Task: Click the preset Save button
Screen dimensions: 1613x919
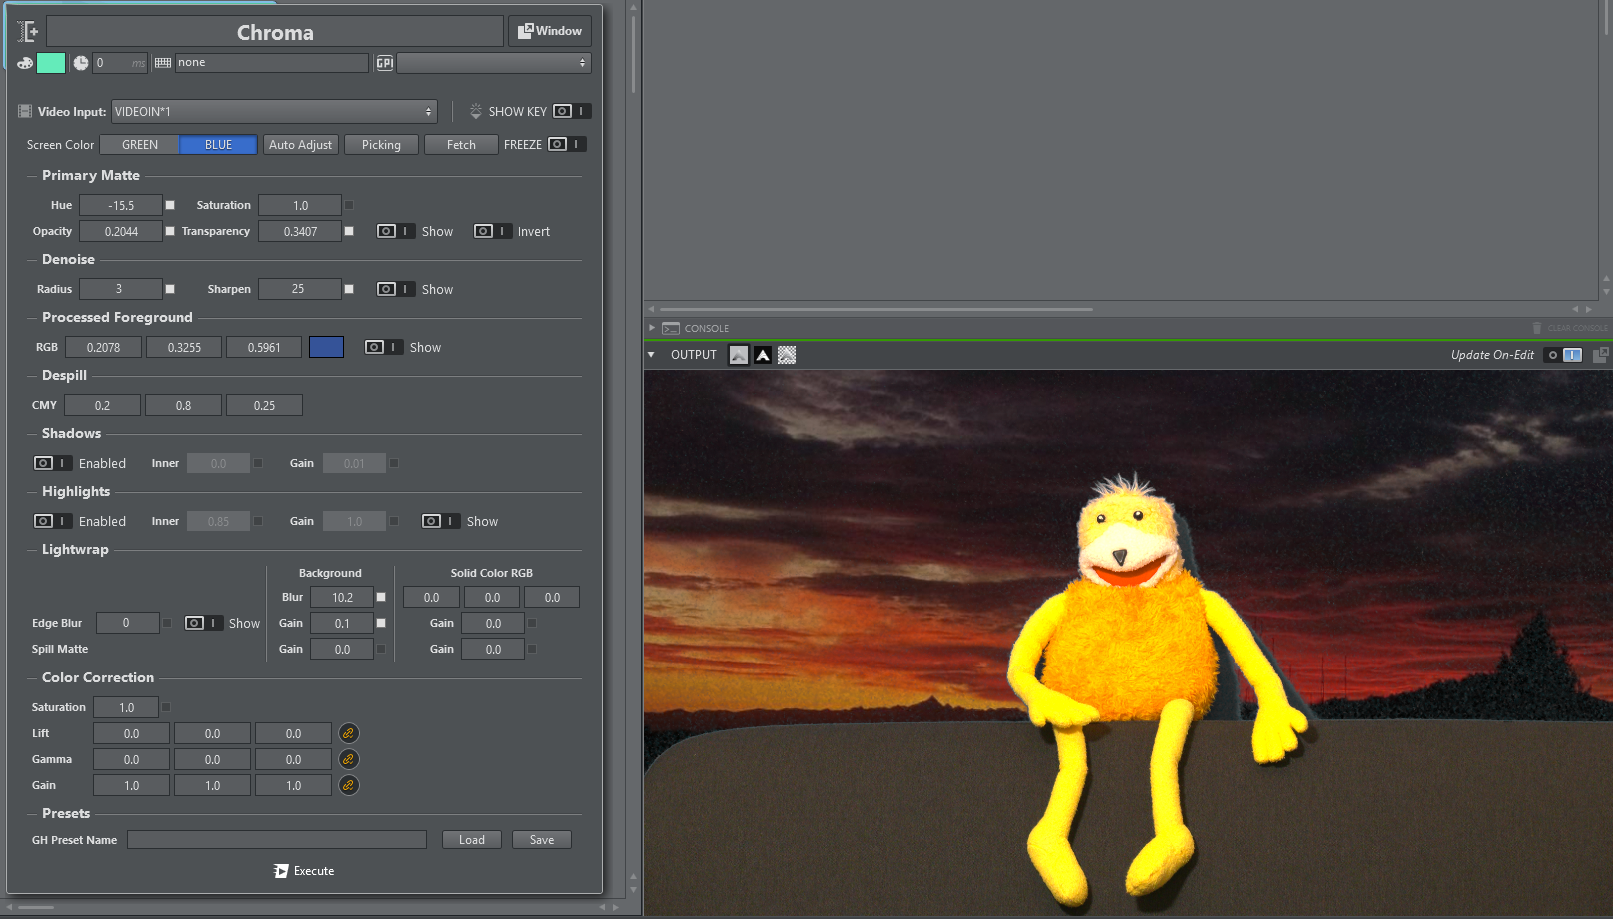Action: click(x=542, y=840)
